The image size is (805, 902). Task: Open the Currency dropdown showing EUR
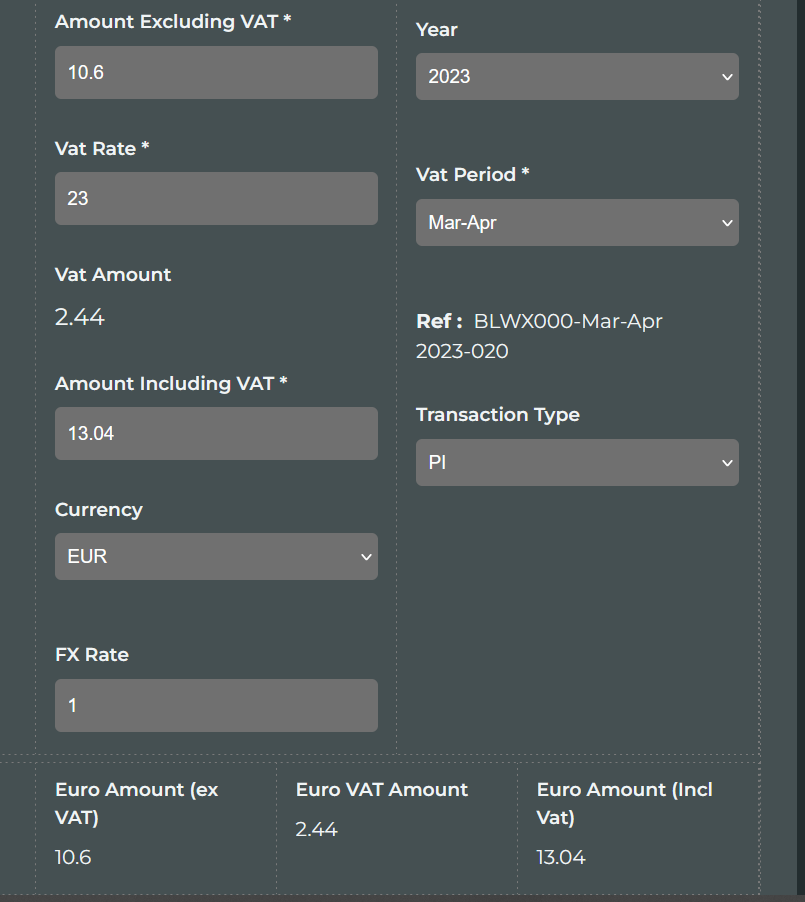tap(216, 556)
